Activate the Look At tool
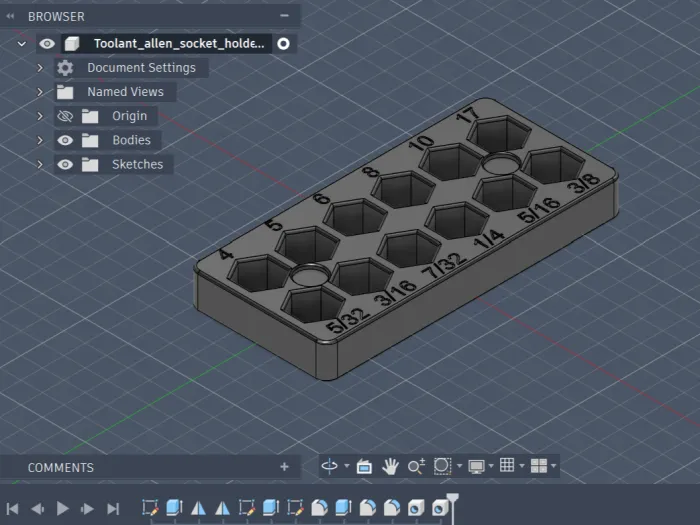700x525 pixels. [364, 467]
